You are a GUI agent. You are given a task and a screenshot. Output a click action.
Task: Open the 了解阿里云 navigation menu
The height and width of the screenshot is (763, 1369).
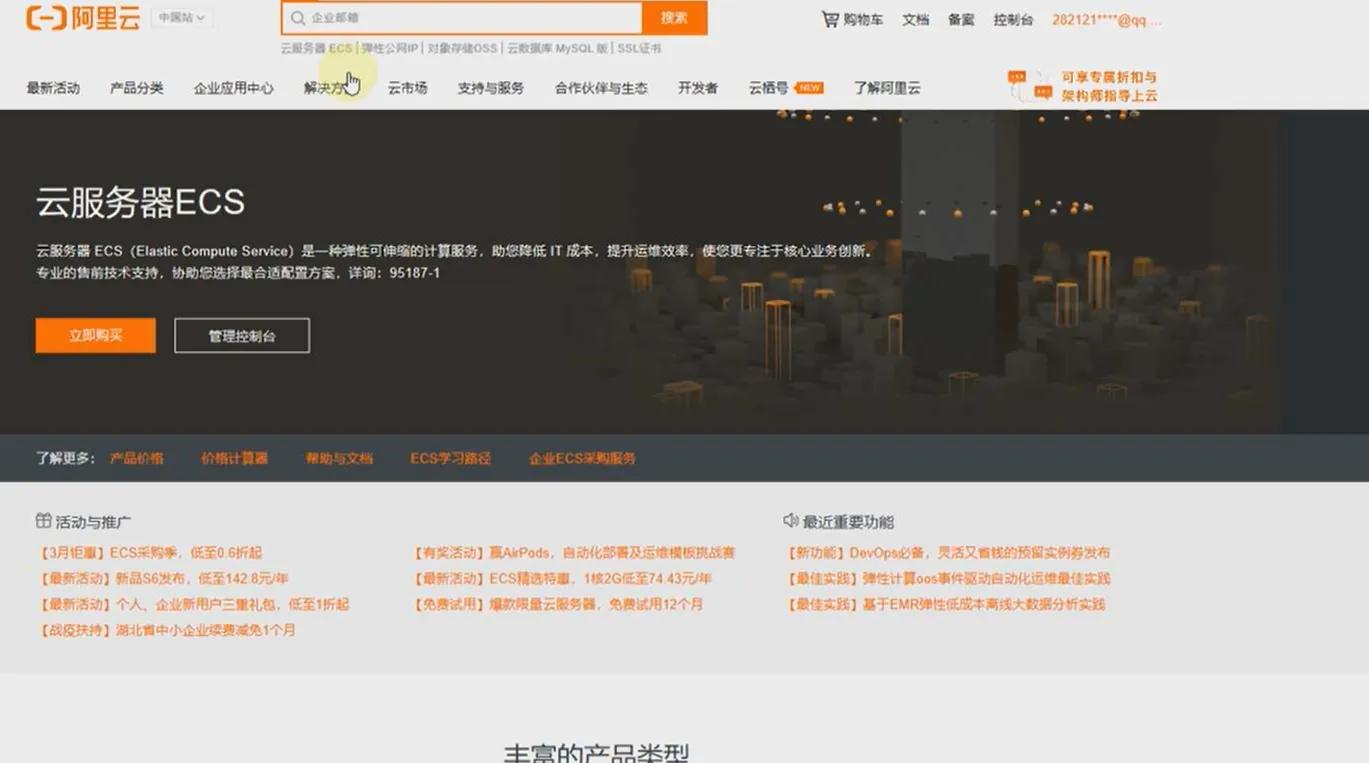pyautogui.click(x=887, y=88)
